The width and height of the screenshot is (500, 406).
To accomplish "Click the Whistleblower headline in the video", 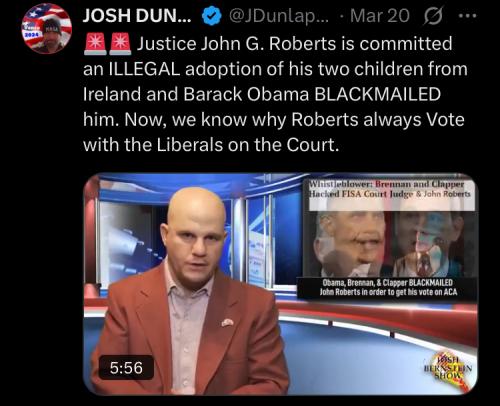I will point(389,189).
